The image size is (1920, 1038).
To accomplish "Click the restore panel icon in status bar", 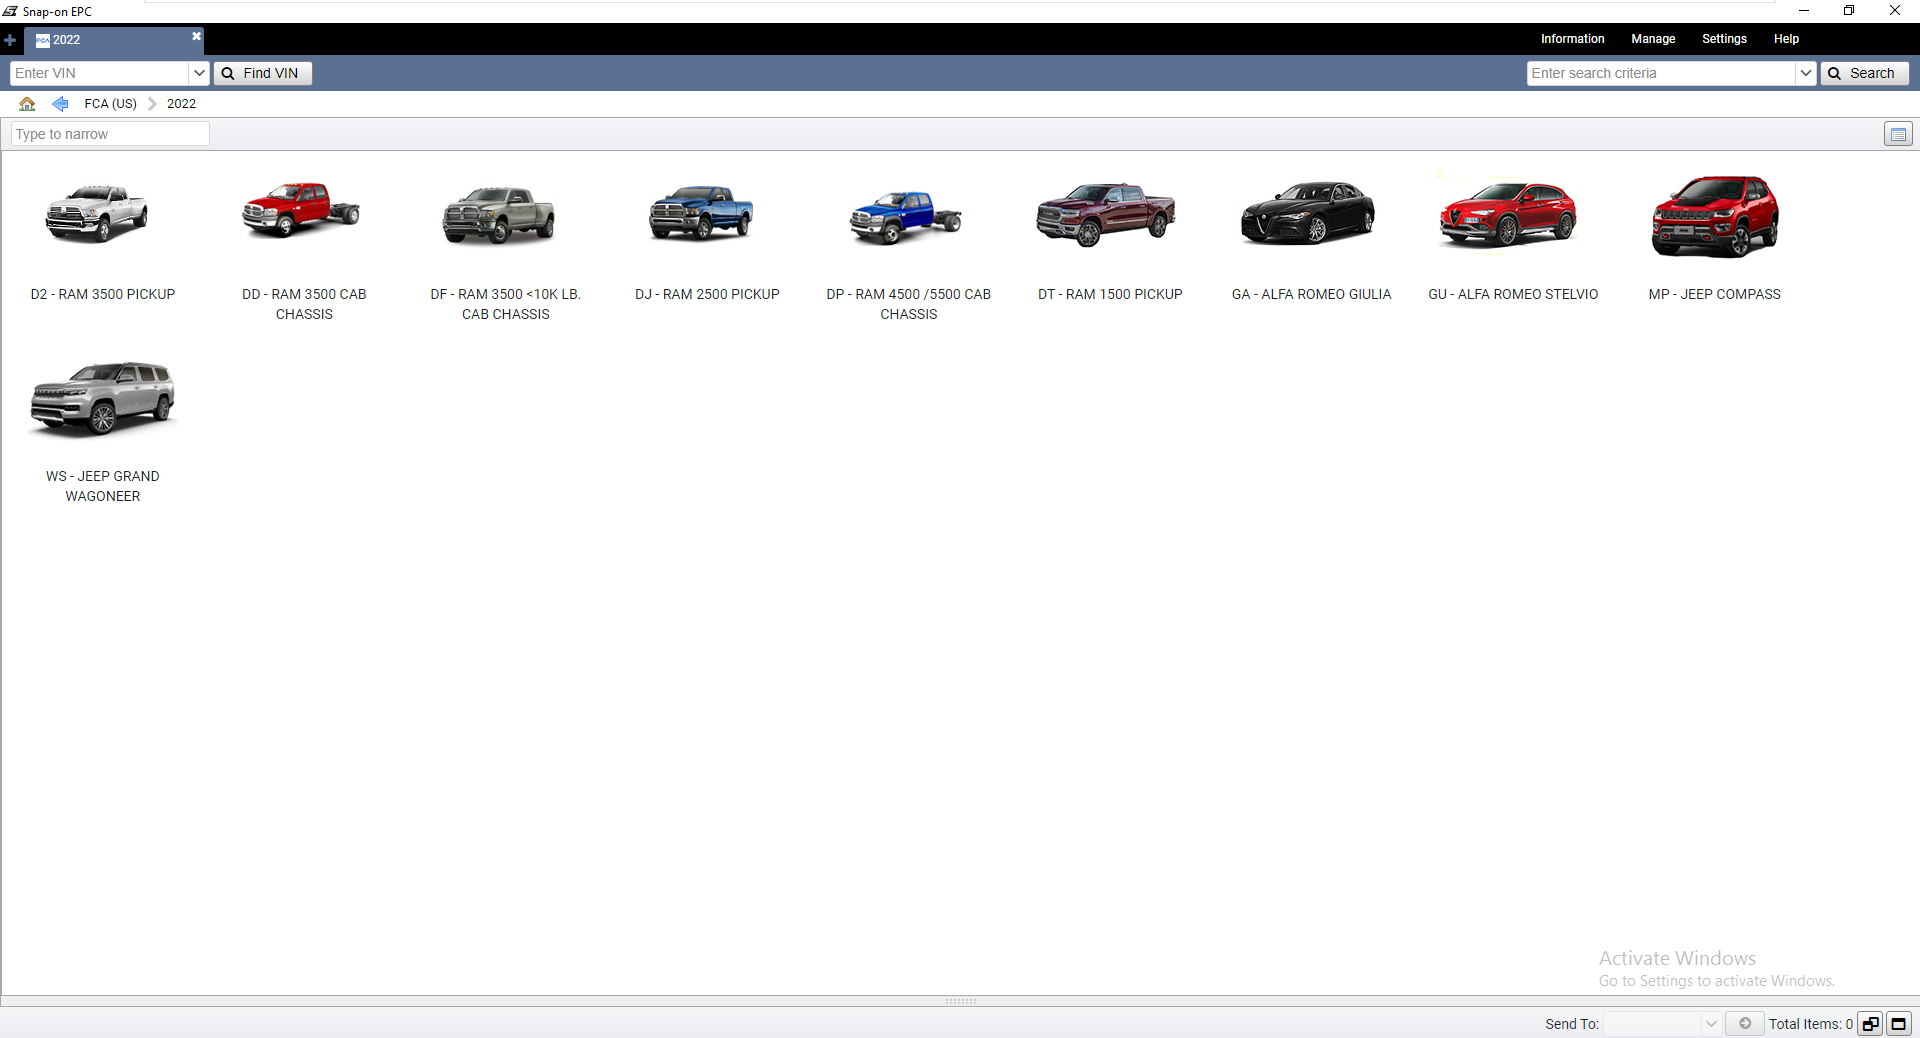I will (x=1870, y=1024).
